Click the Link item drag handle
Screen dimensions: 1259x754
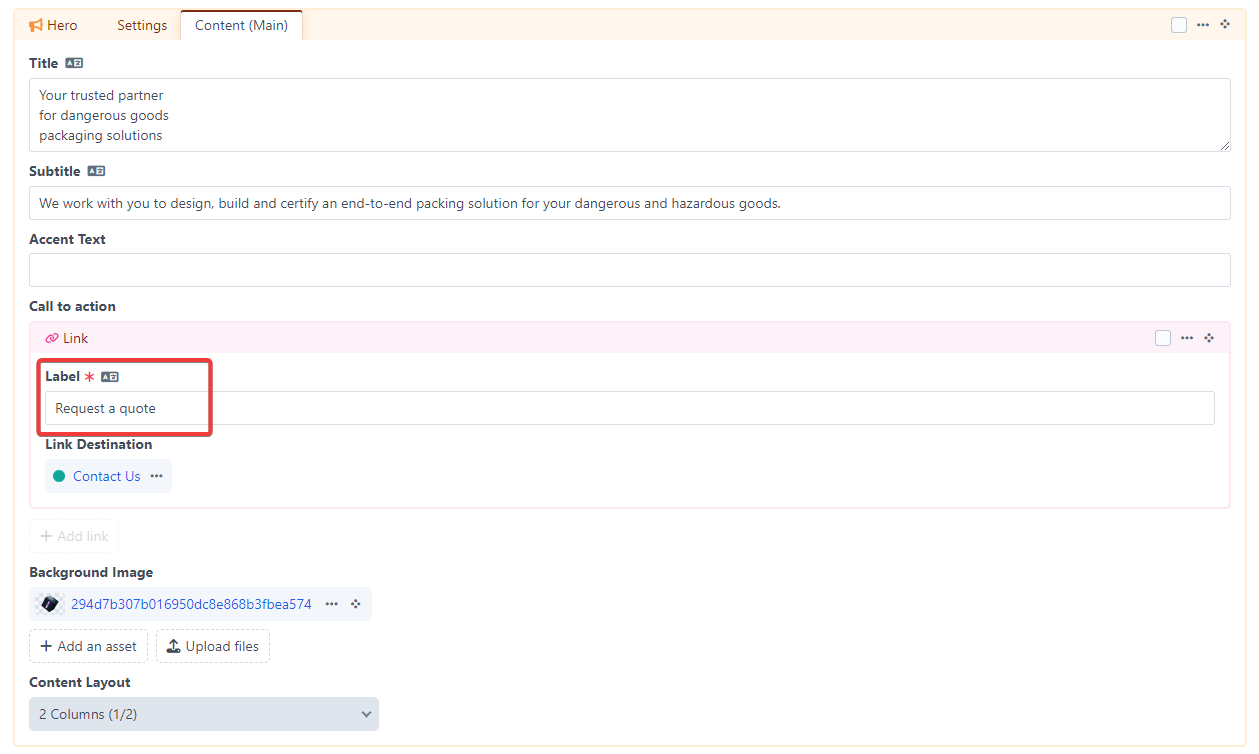coord(1209,338)
